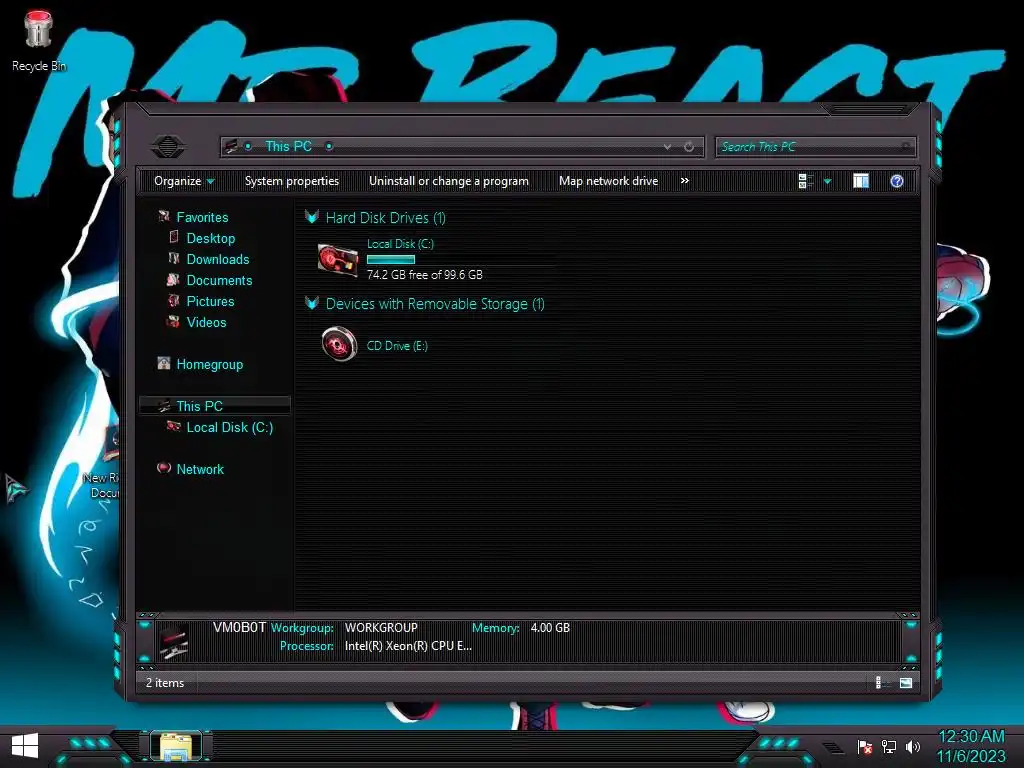
Task: Click the Documents folder icon
Action: point(173,280)
